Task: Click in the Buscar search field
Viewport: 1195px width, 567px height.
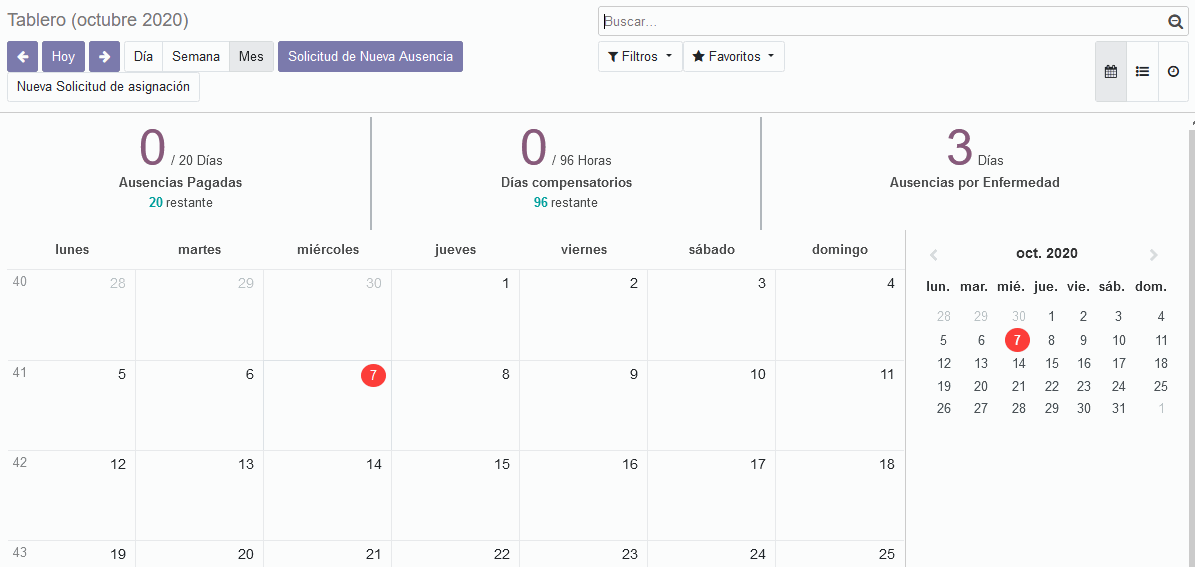Action: 880,22
